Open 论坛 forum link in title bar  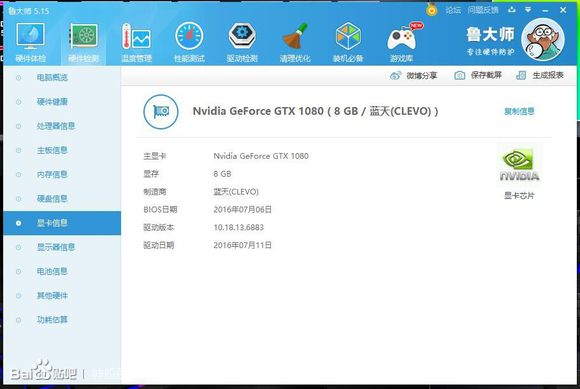click(x=453, y=10)
